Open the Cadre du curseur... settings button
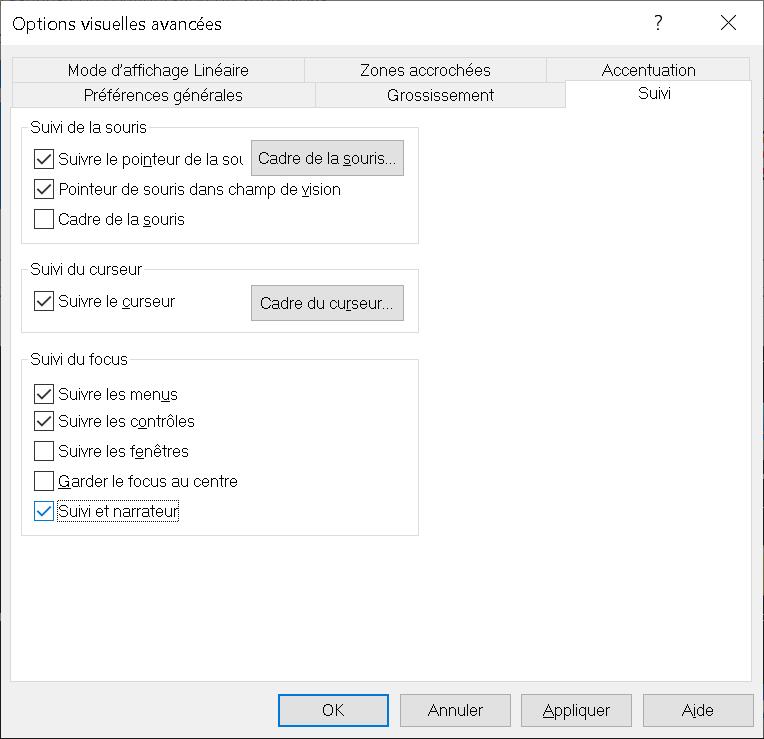Screen dimensions: 764x739 coord(327,303)
